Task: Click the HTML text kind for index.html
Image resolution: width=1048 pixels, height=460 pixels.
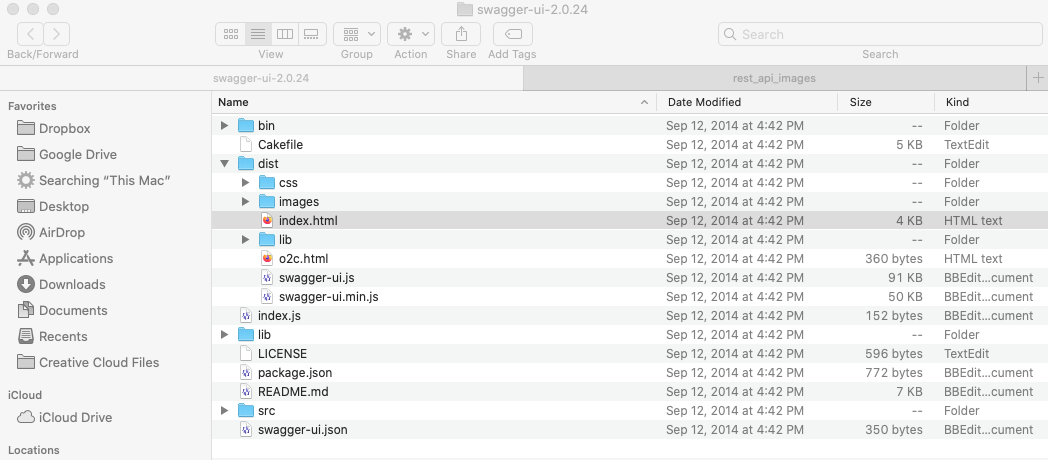Action: 973,221
